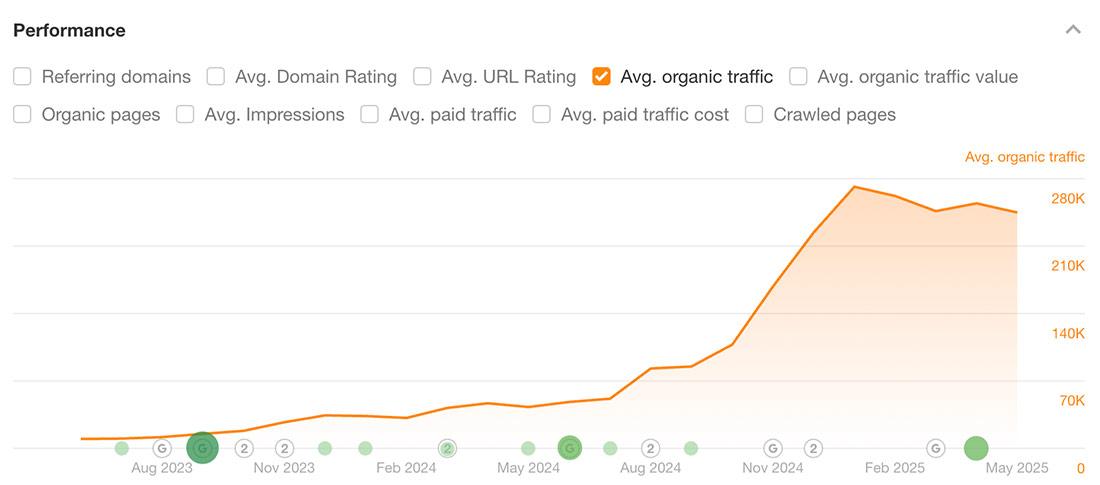Check Avg. paid traffic cost box
This screenshot has height=485, width=1100.
coord(541,114)
